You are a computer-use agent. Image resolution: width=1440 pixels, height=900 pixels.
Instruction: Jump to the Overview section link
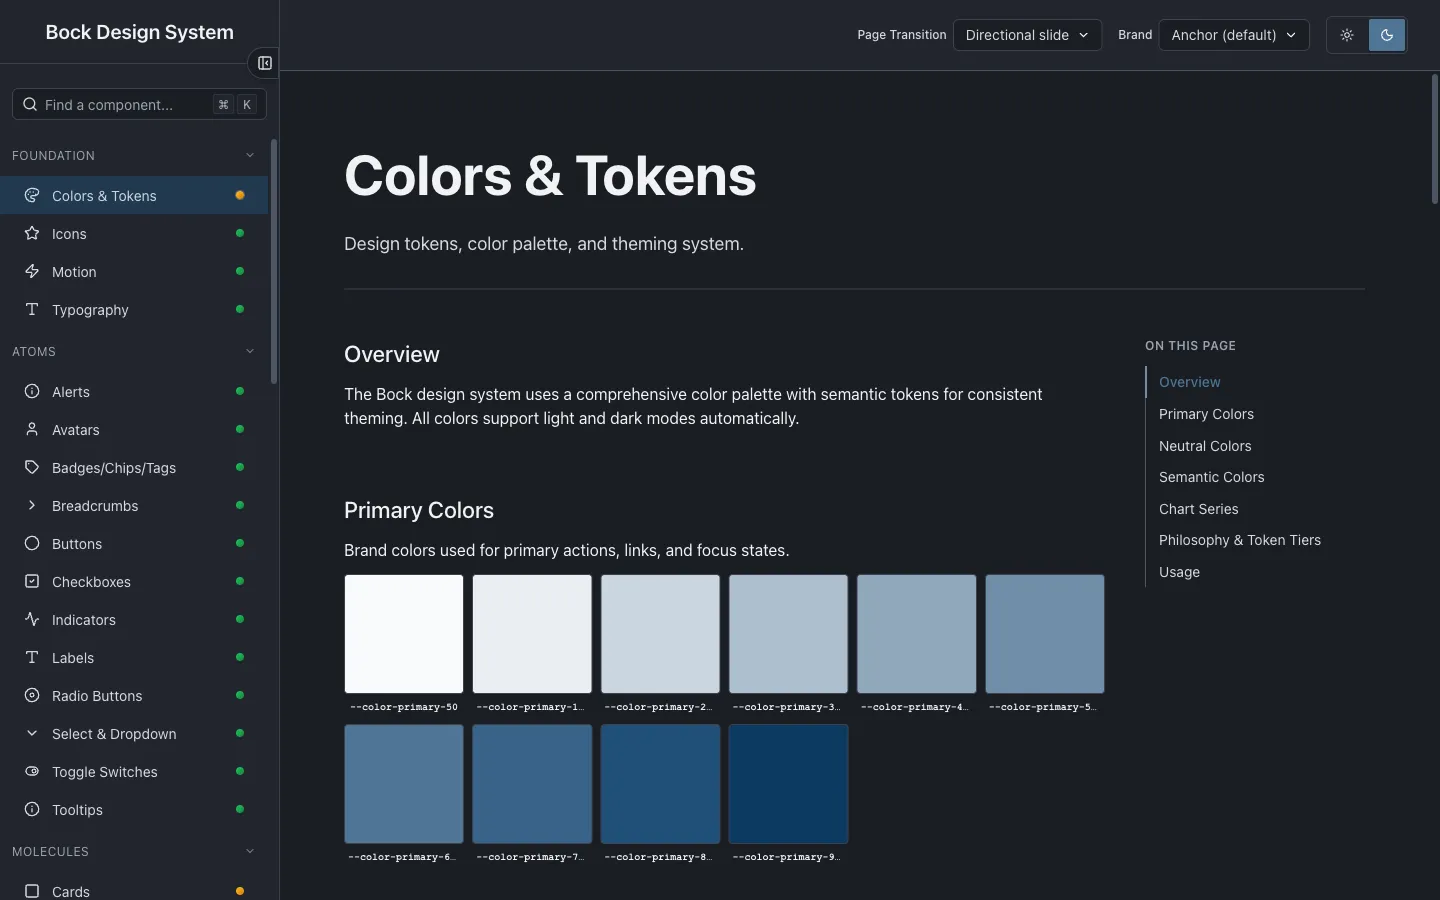(1189, 382)
